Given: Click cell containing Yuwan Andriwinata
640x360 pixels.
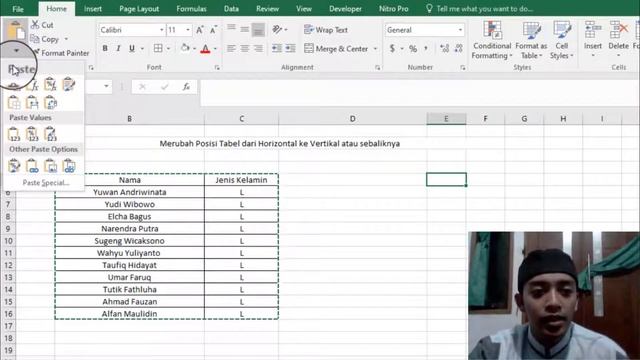Looking at the screenshot, I should click(129, 192).
